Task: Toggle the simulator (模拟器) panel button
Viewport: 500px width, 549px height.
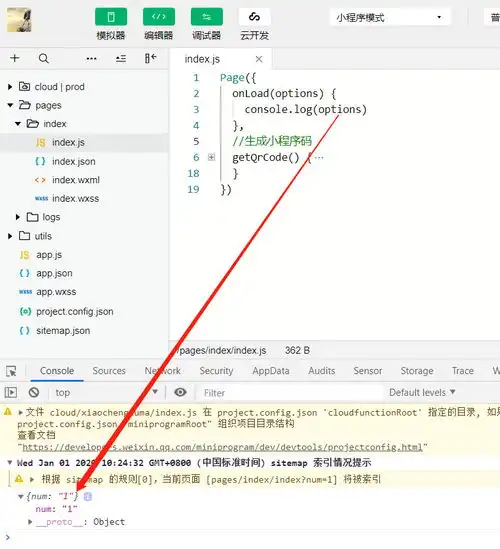Action: [x=111, y=17]
